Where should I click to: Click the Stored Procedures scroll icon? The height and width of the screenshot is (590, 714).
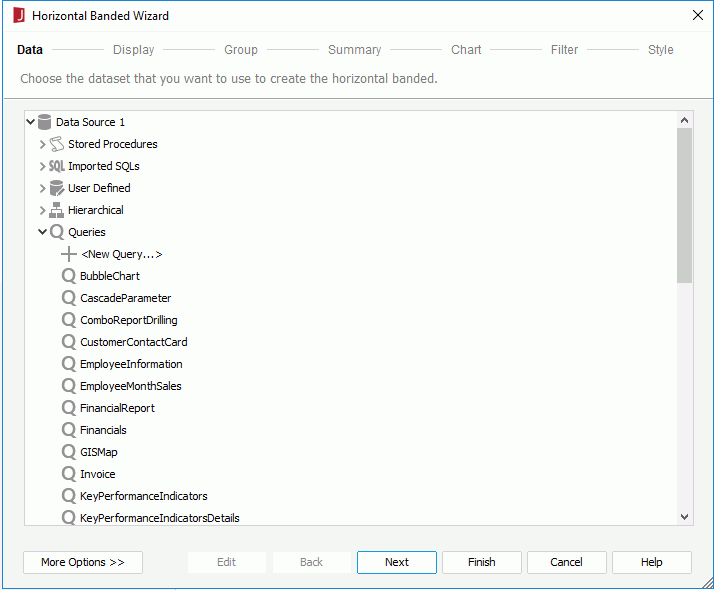[56, 144]
